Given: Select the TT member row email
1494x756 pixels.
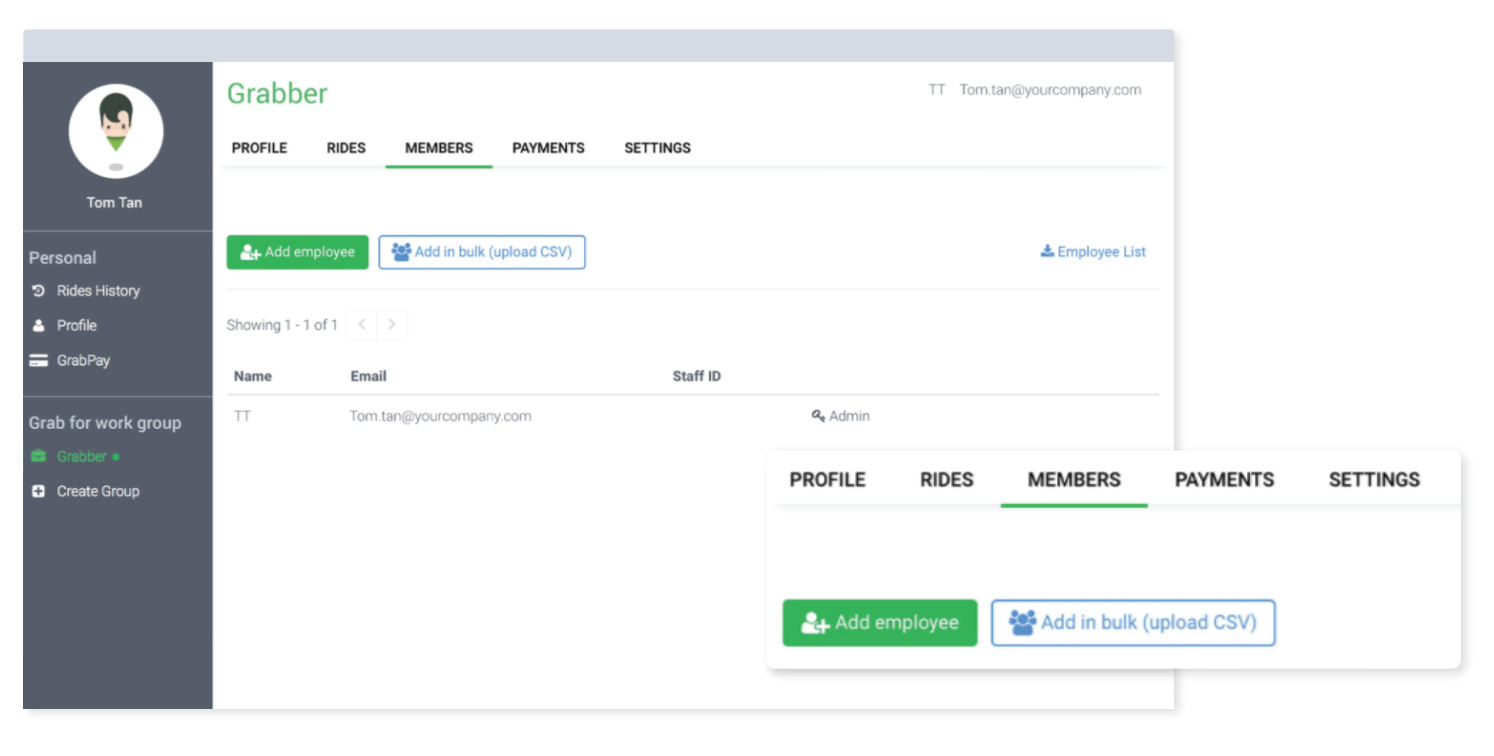Looking at the screenshot, I should click(440, 416).
